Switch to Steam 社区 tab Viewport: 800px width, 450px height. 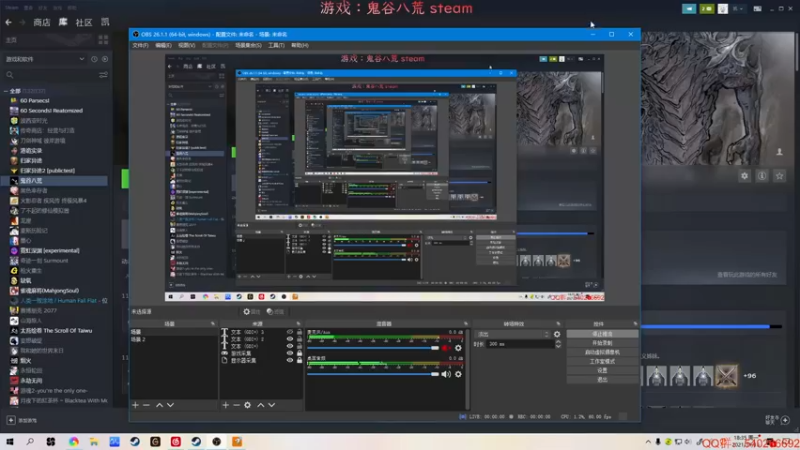(84, 22)
